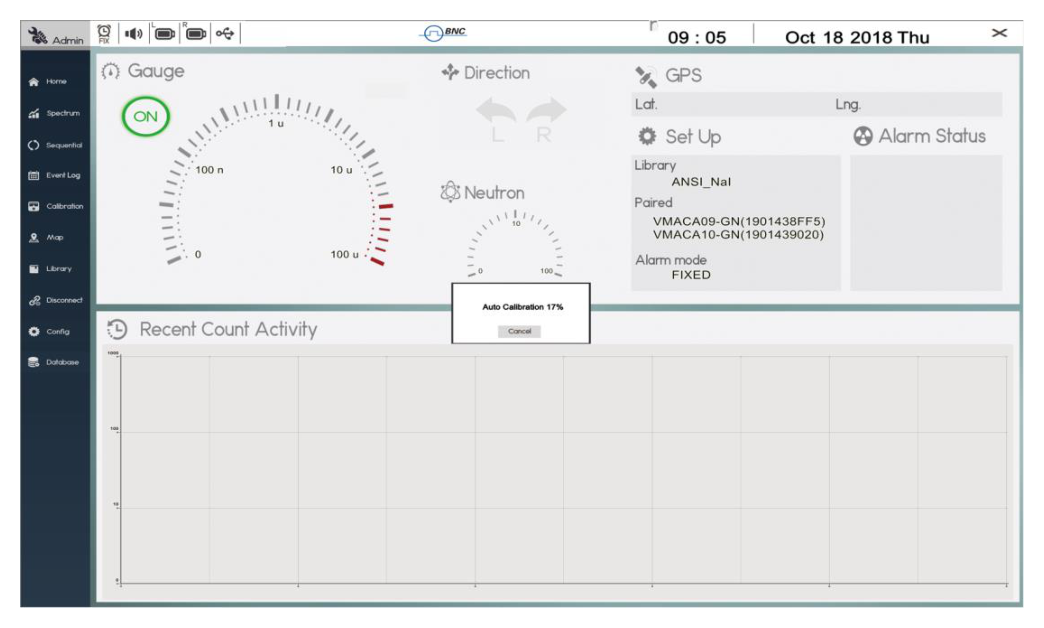Toggle the speaker sound icon

point(134,33)
